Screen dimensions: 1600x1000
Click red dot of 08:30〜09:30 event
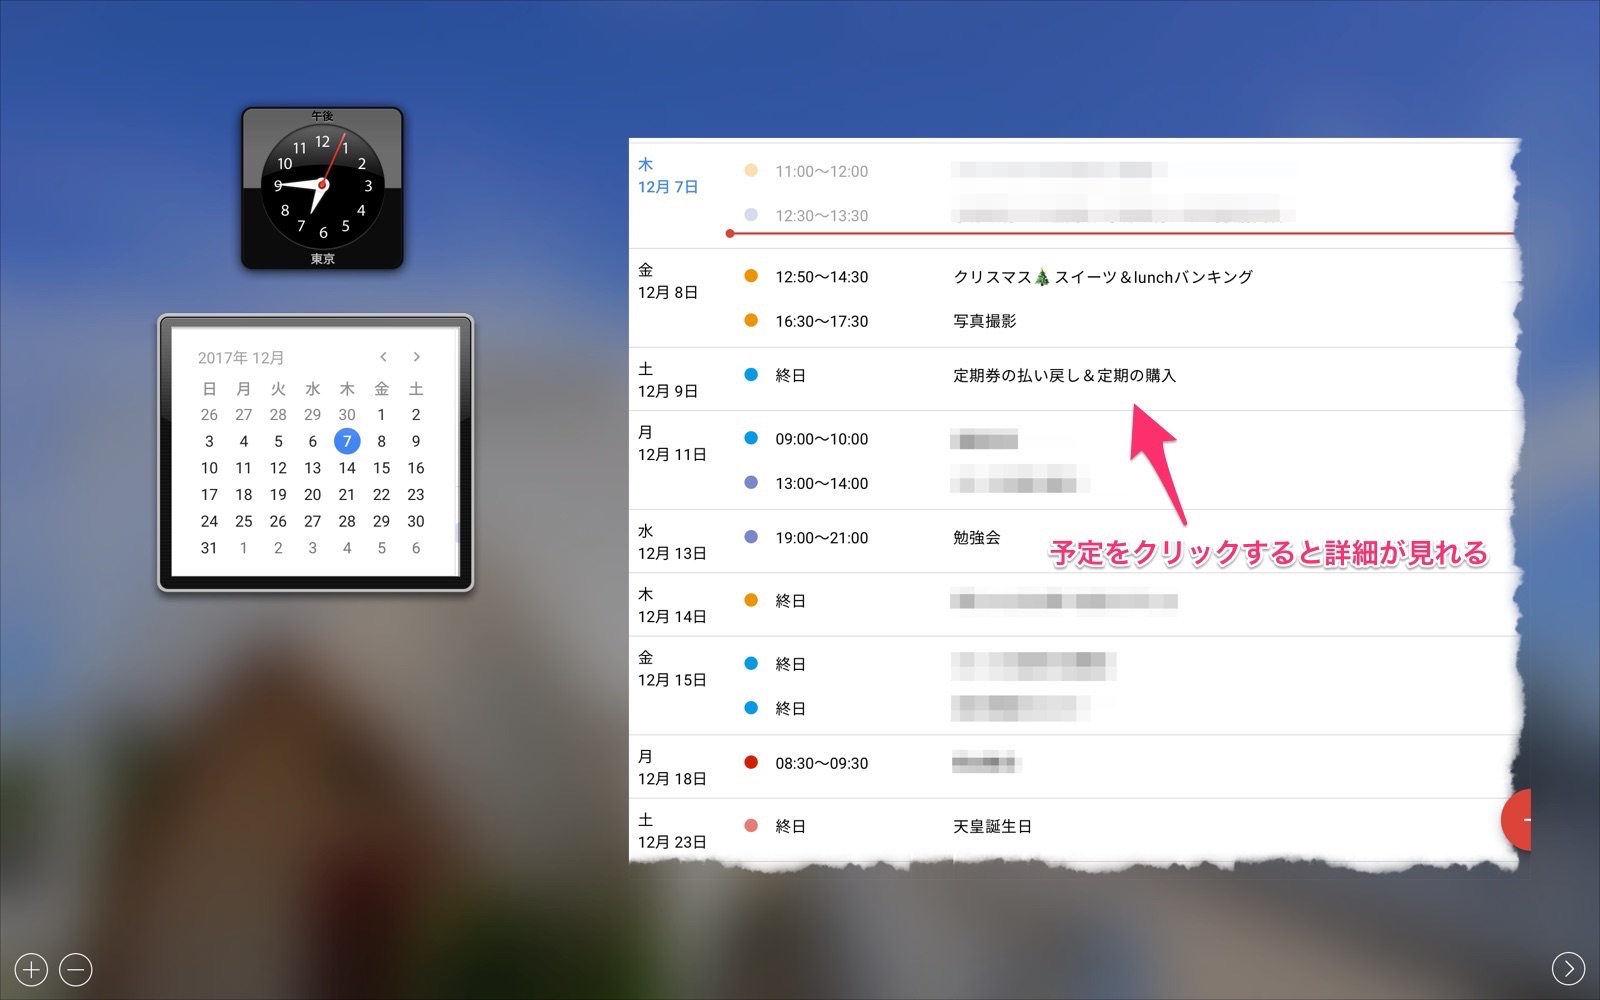click(x=751, y=762)
